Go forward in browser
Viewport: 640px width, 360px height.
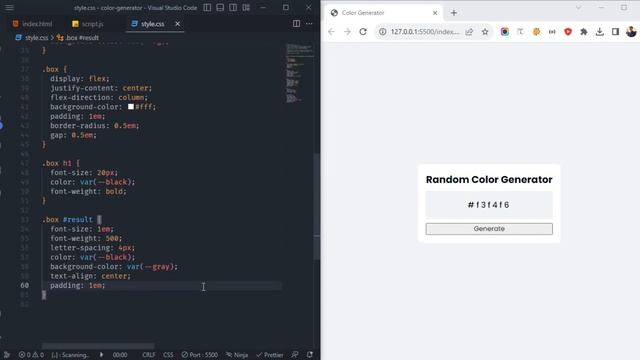tap(347, 32)
